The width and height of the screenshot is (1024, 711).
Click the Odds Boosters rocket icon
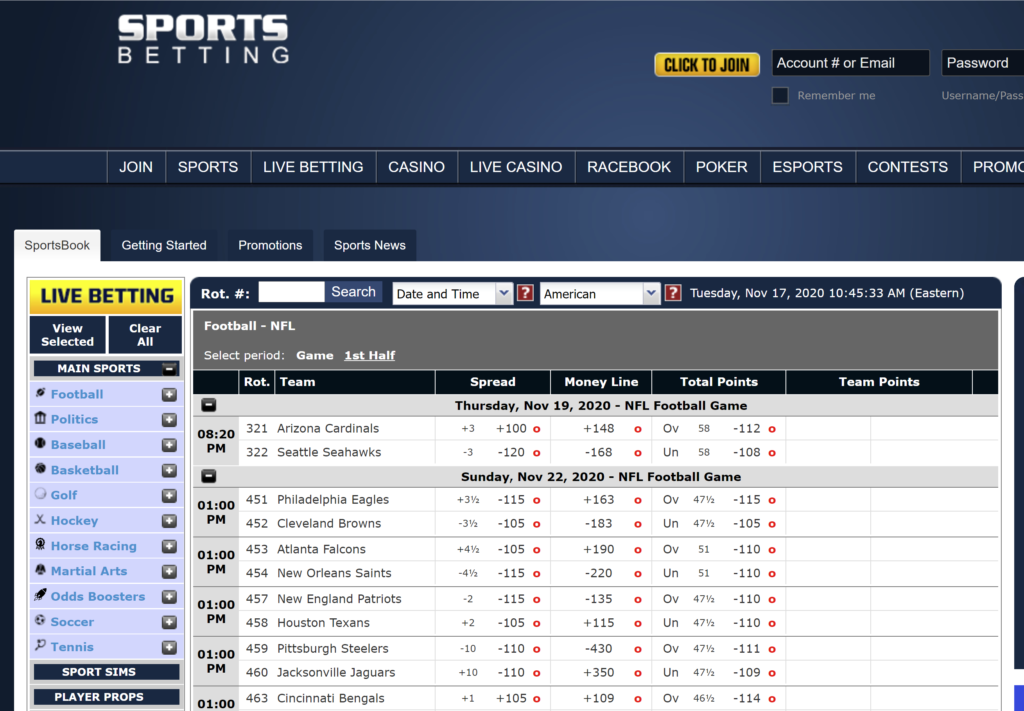(x=40, y=596)
